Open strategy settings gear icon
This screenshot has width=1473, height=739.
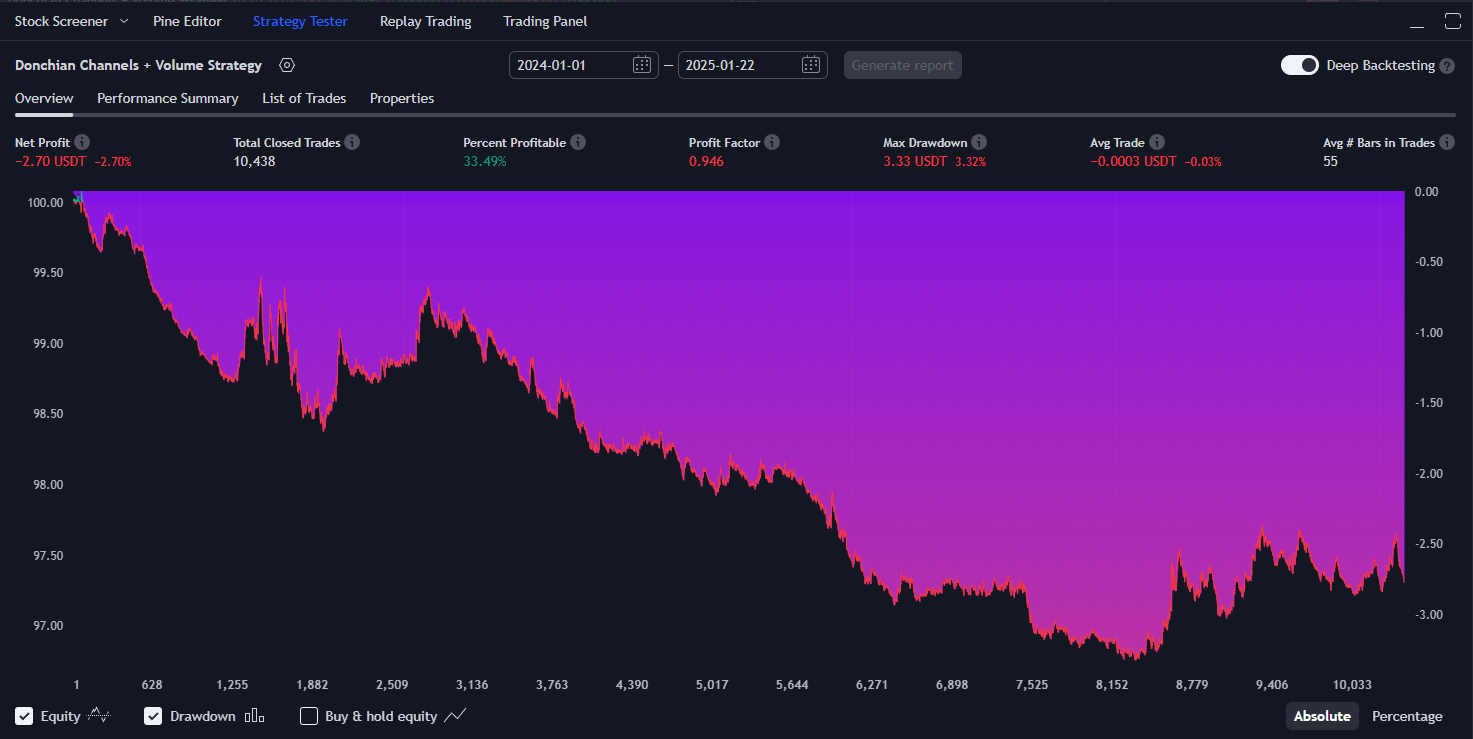pos(287,65)
